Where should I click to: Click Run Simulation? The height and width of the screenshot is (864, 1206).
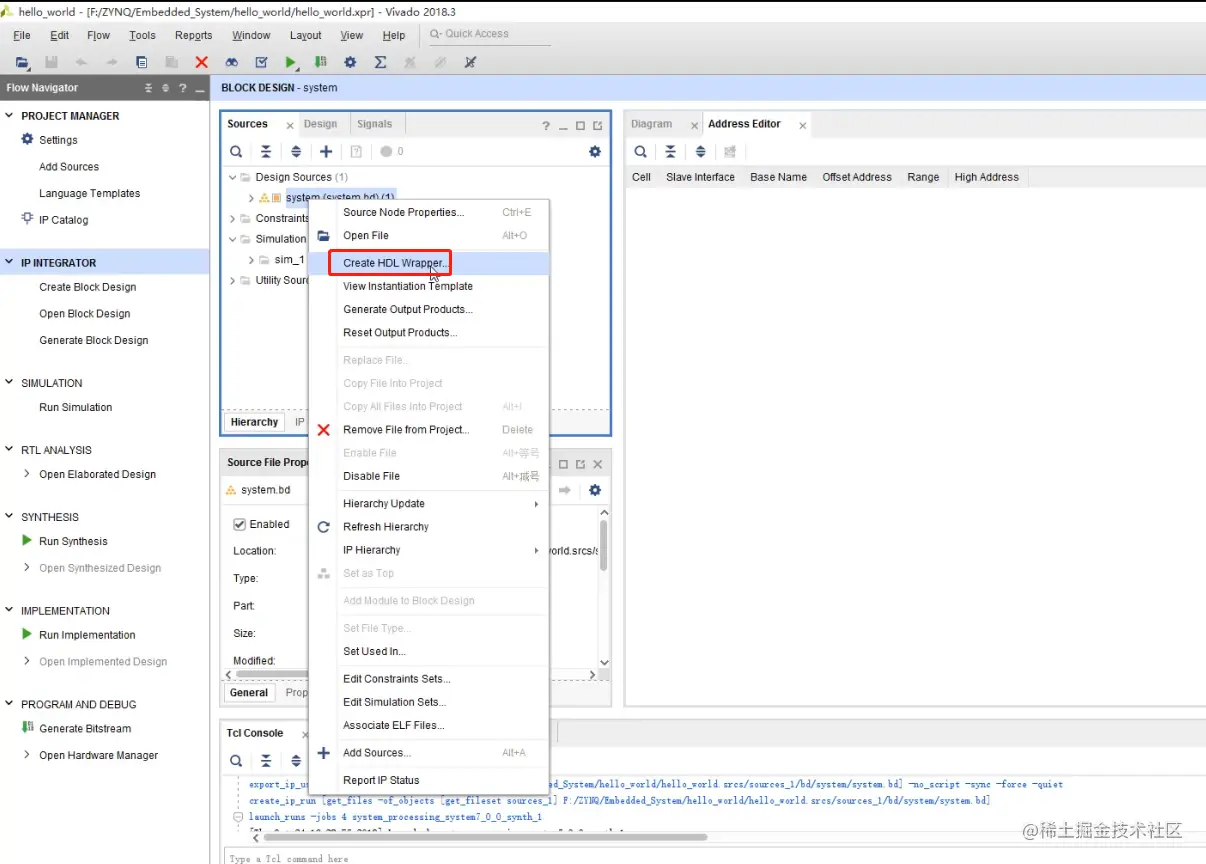tap(76, 407)
